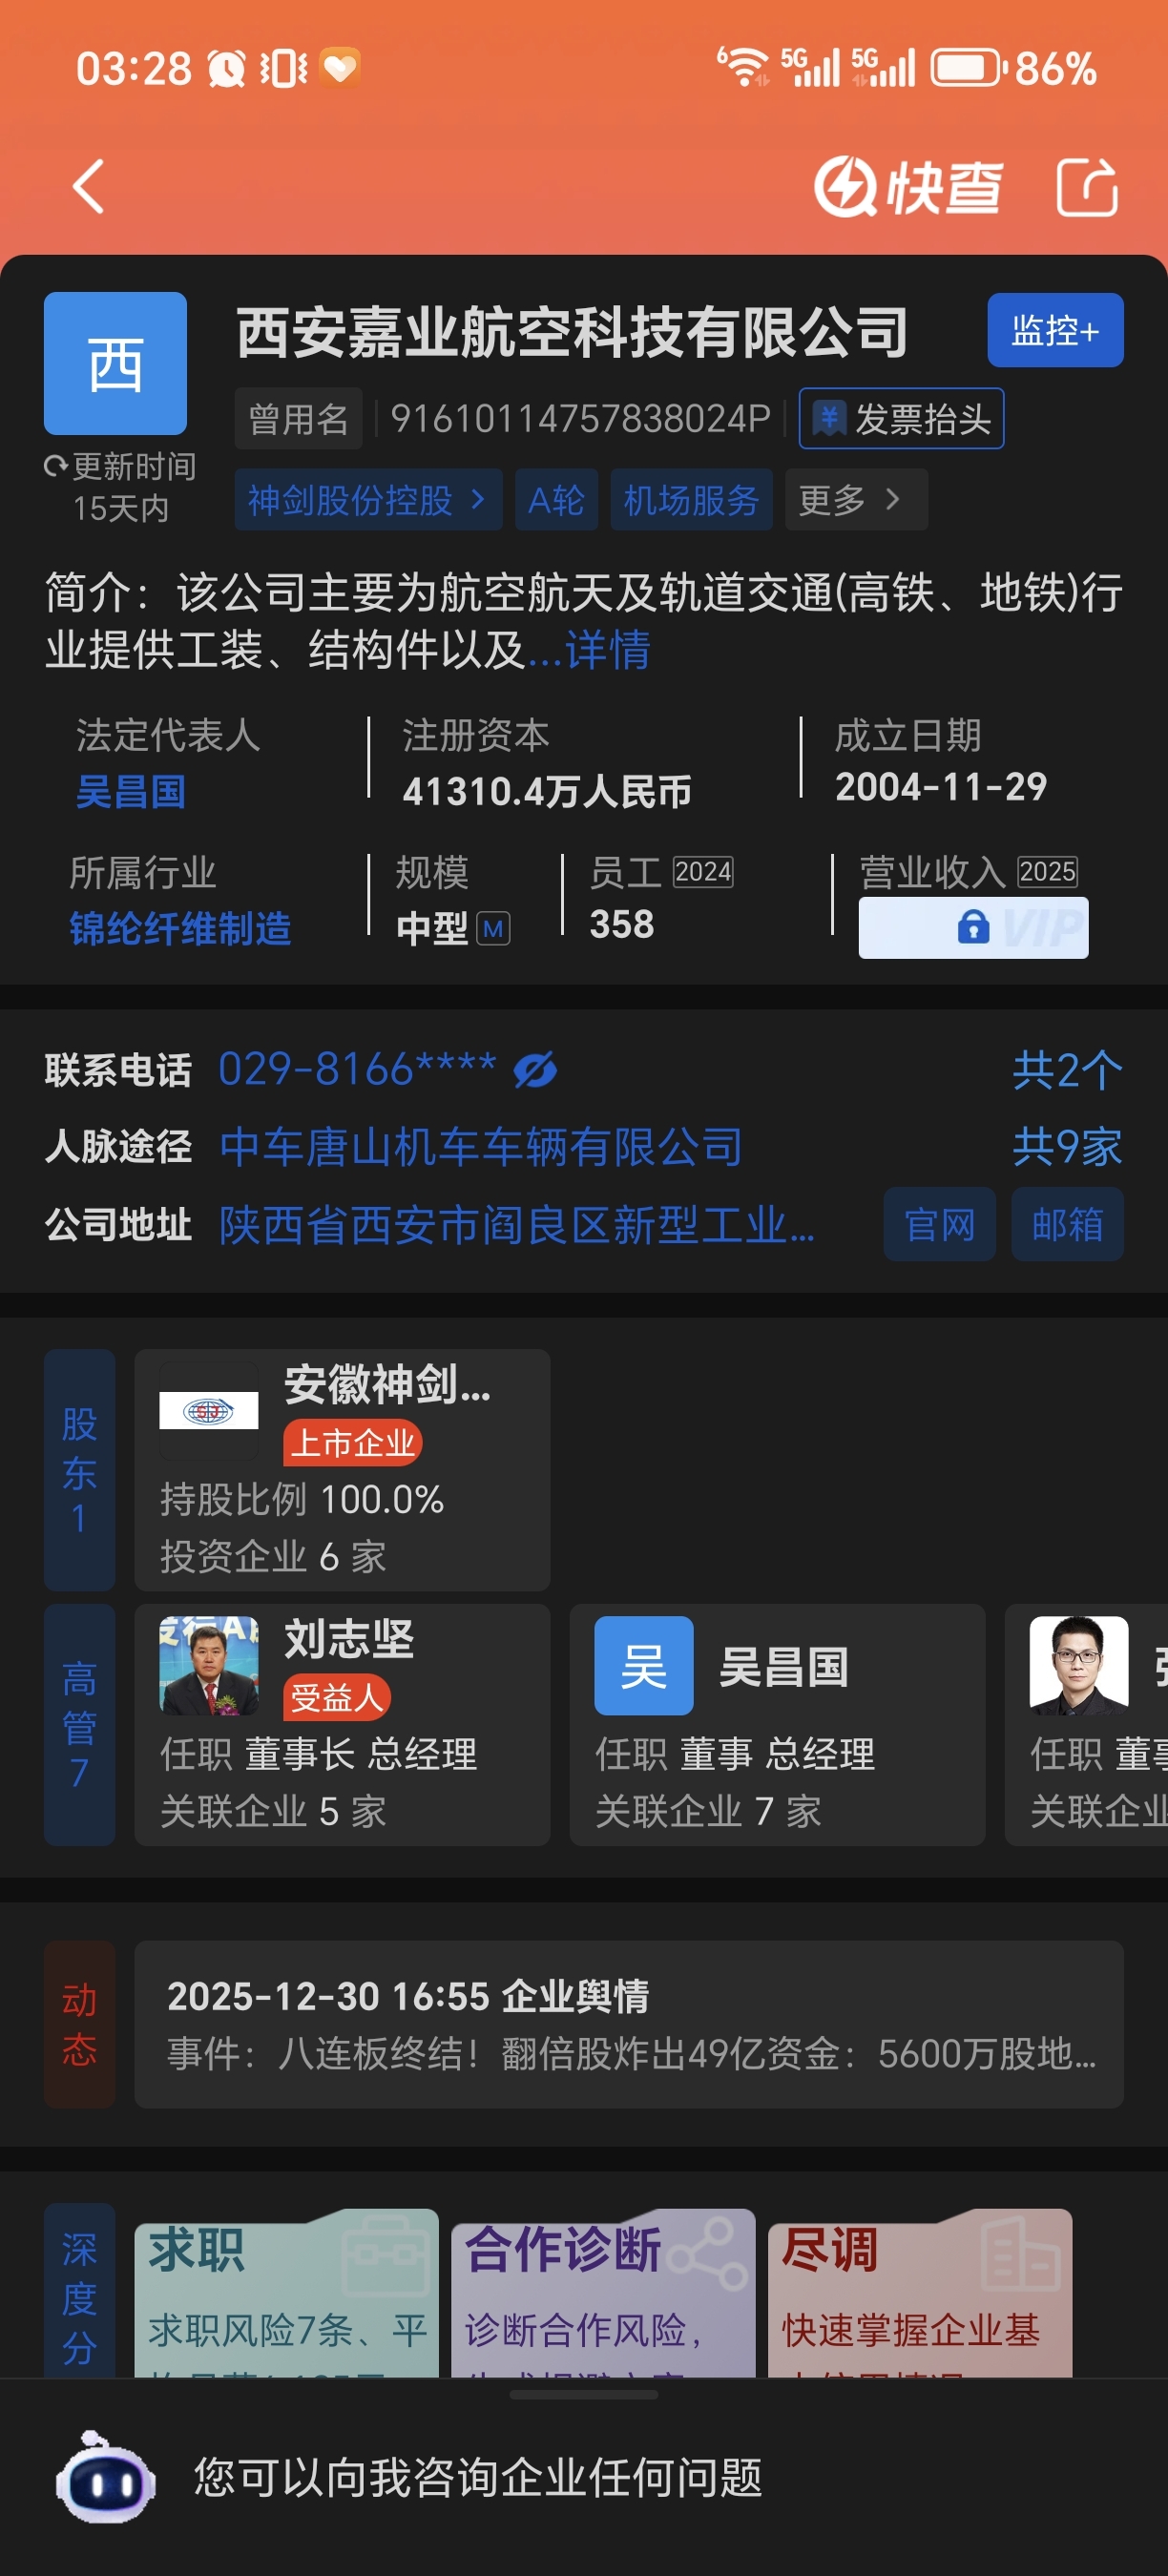Select the A轮 tag

tap(556, 499)
